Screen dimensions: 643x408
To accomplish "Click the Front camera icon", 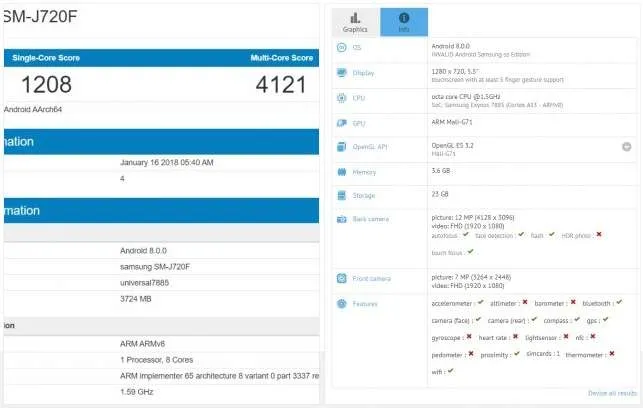I will pyautogui.click(x=342, y=278).
